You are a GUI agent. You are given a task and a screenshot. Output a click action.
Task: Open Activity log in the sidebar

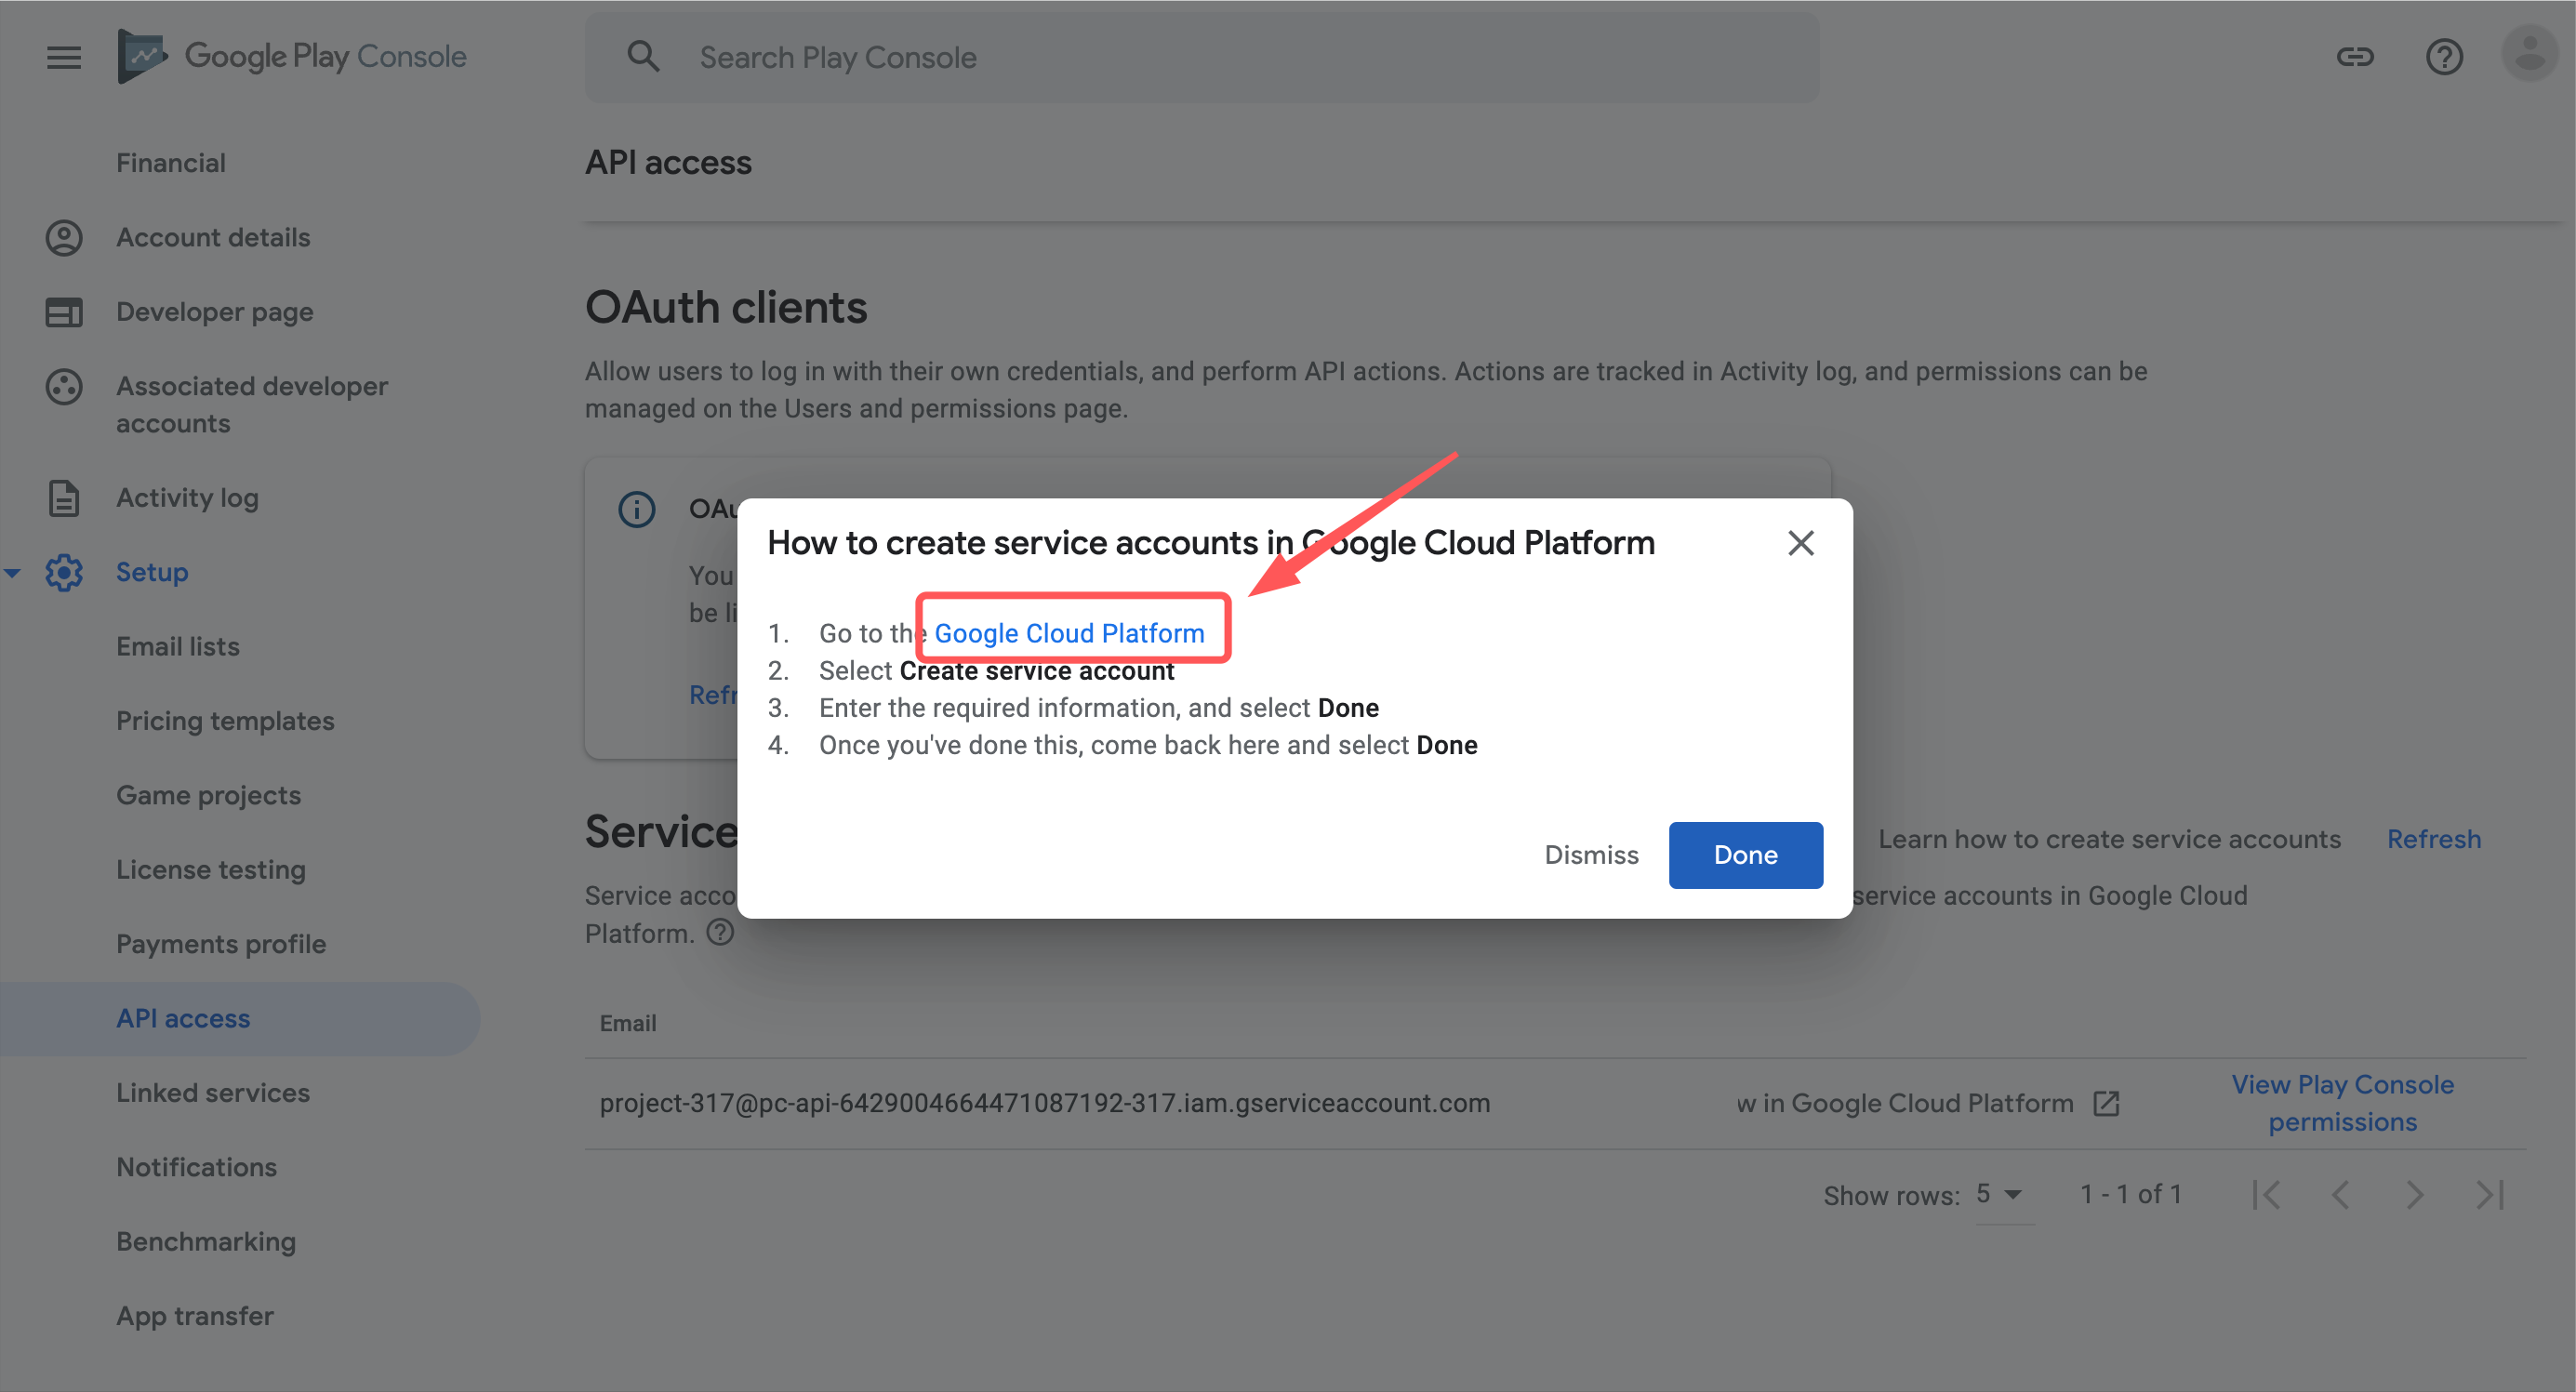(x=187, y=498)
